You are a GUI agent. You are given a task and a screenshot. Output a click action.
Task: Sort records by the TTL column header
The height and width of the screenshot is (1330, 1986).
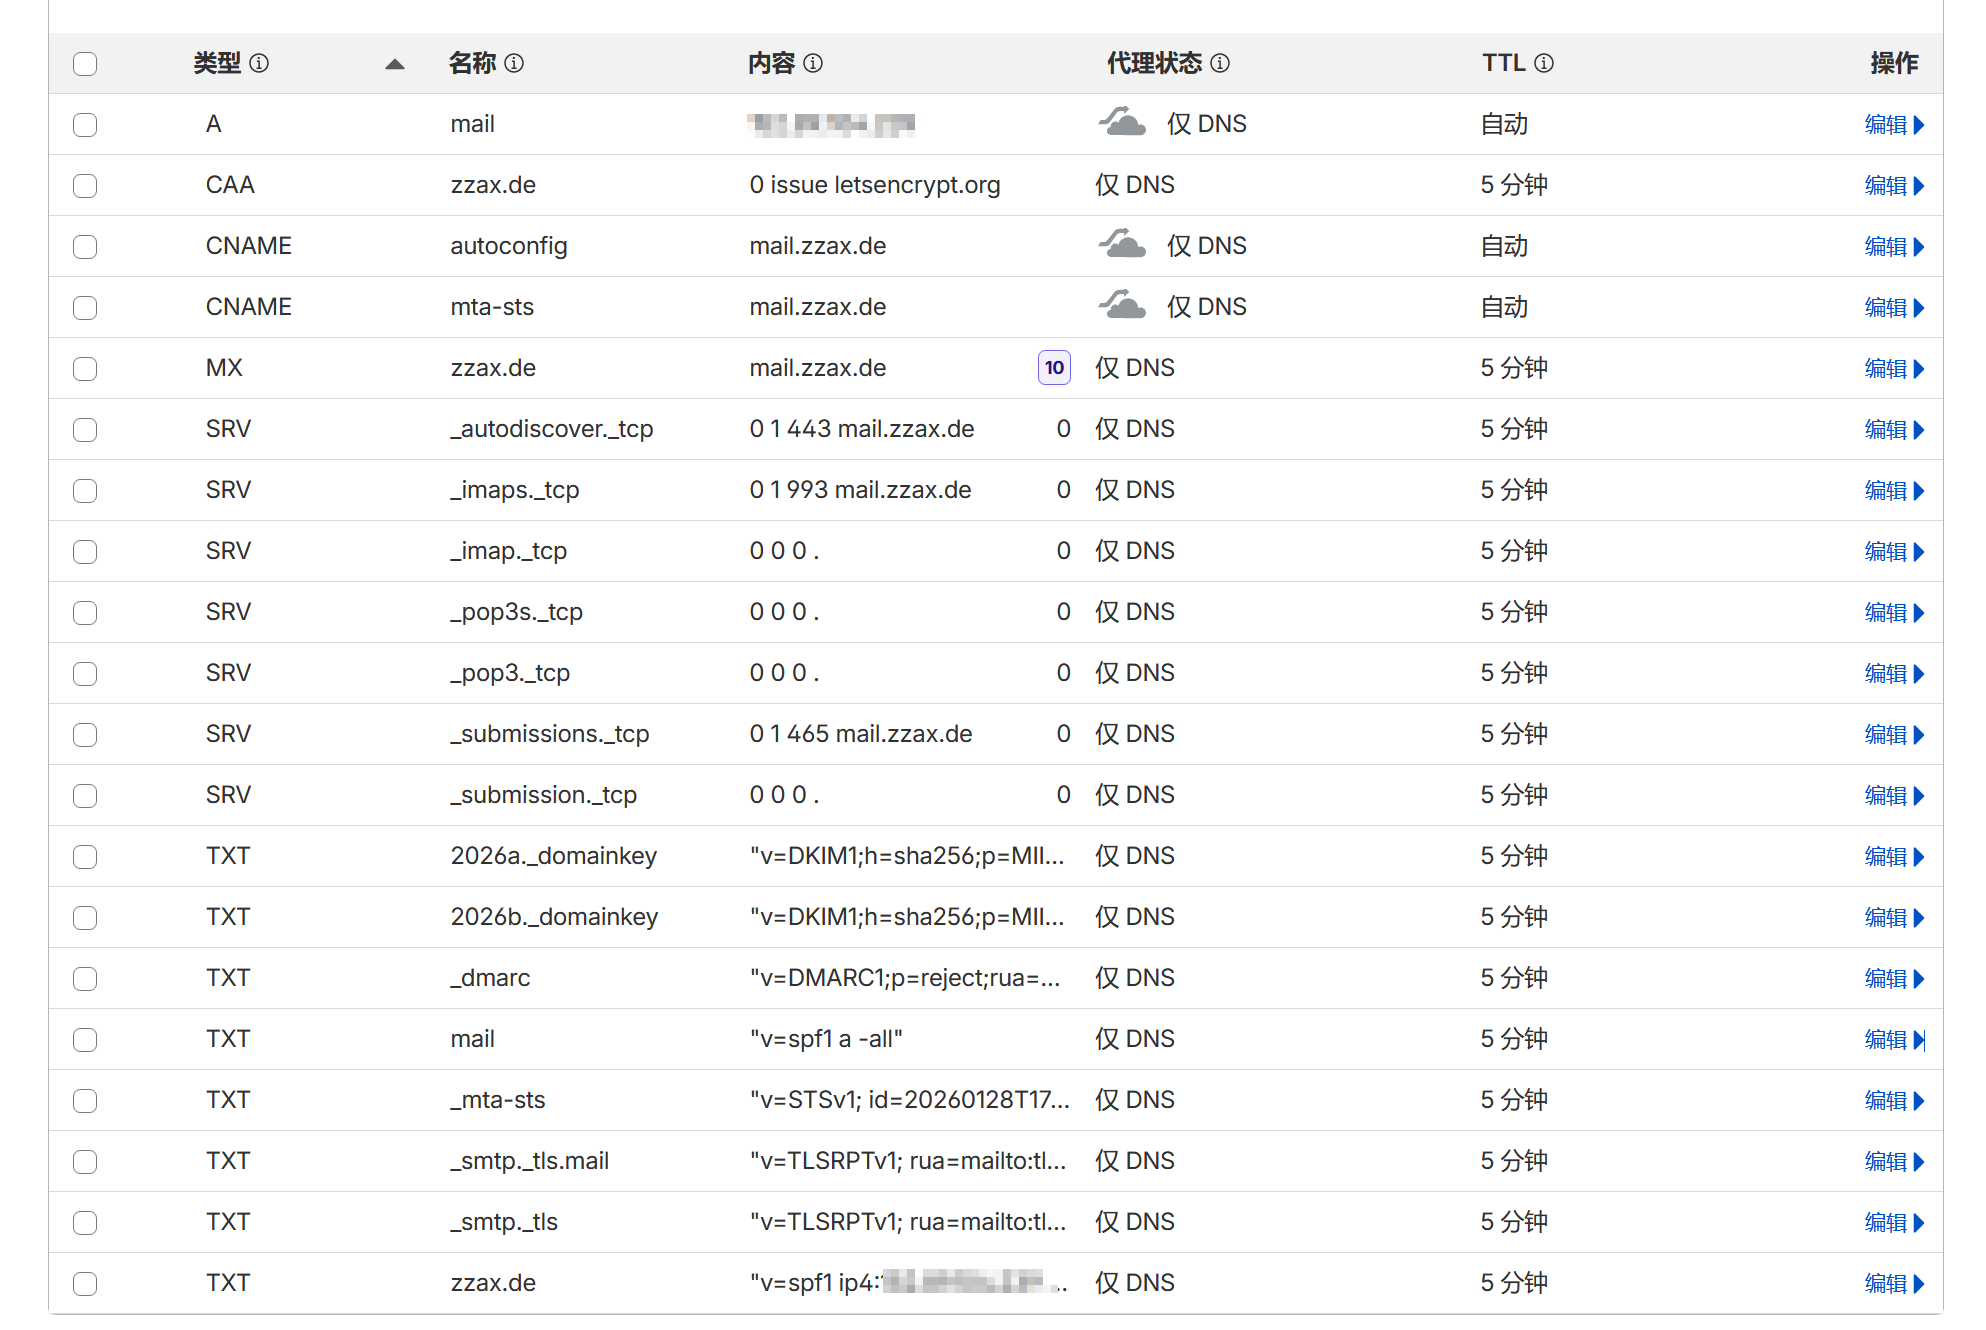click(x=1503, y=64)
